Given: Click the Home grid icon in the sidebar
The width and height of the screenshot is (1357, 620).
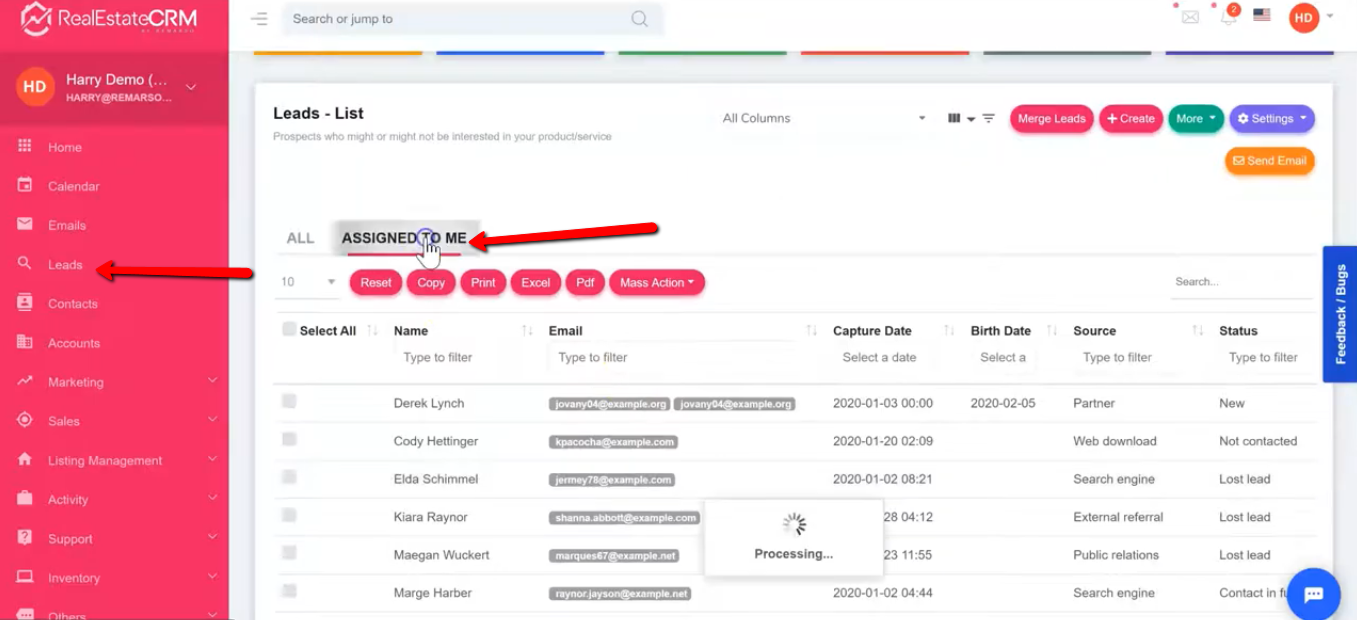Looking at the screenshot, I should point(25,146).
